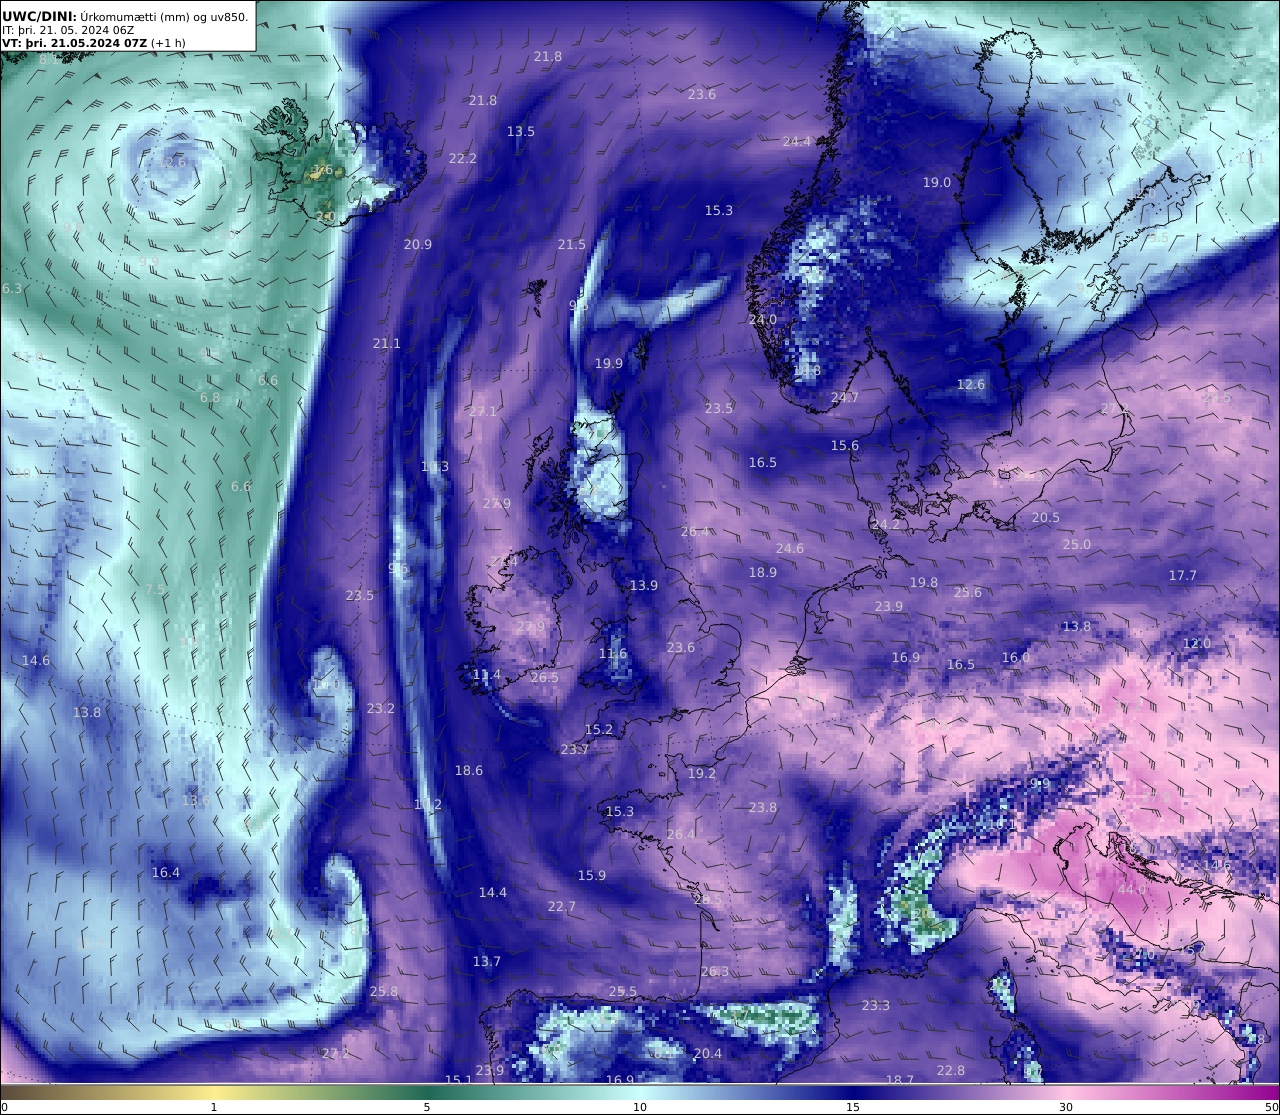Click the 25.0 value label

point(1077,545)
